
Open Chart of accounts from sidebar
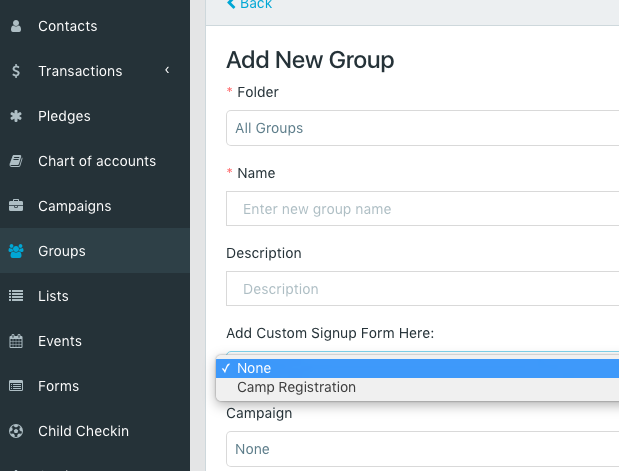click(97, 161)
